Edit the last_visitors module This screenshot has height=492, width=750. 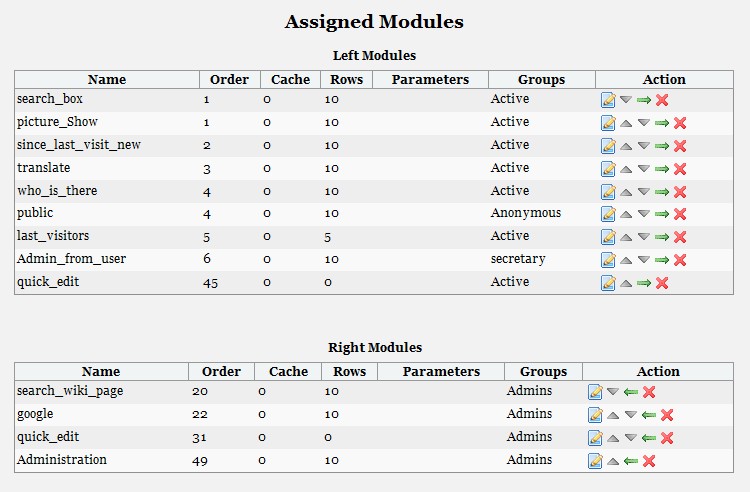pyautogui.click(x=608, y=237)
